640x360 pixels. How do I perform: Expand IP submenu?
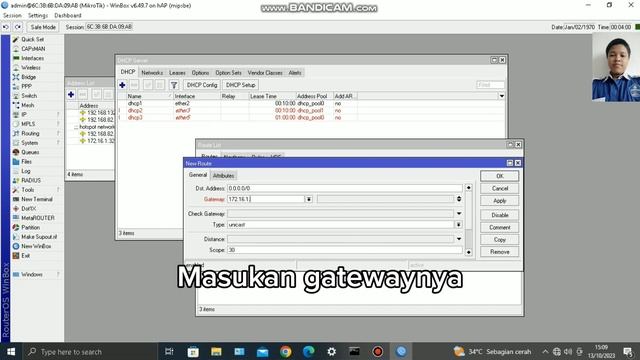tap(37, 115)
